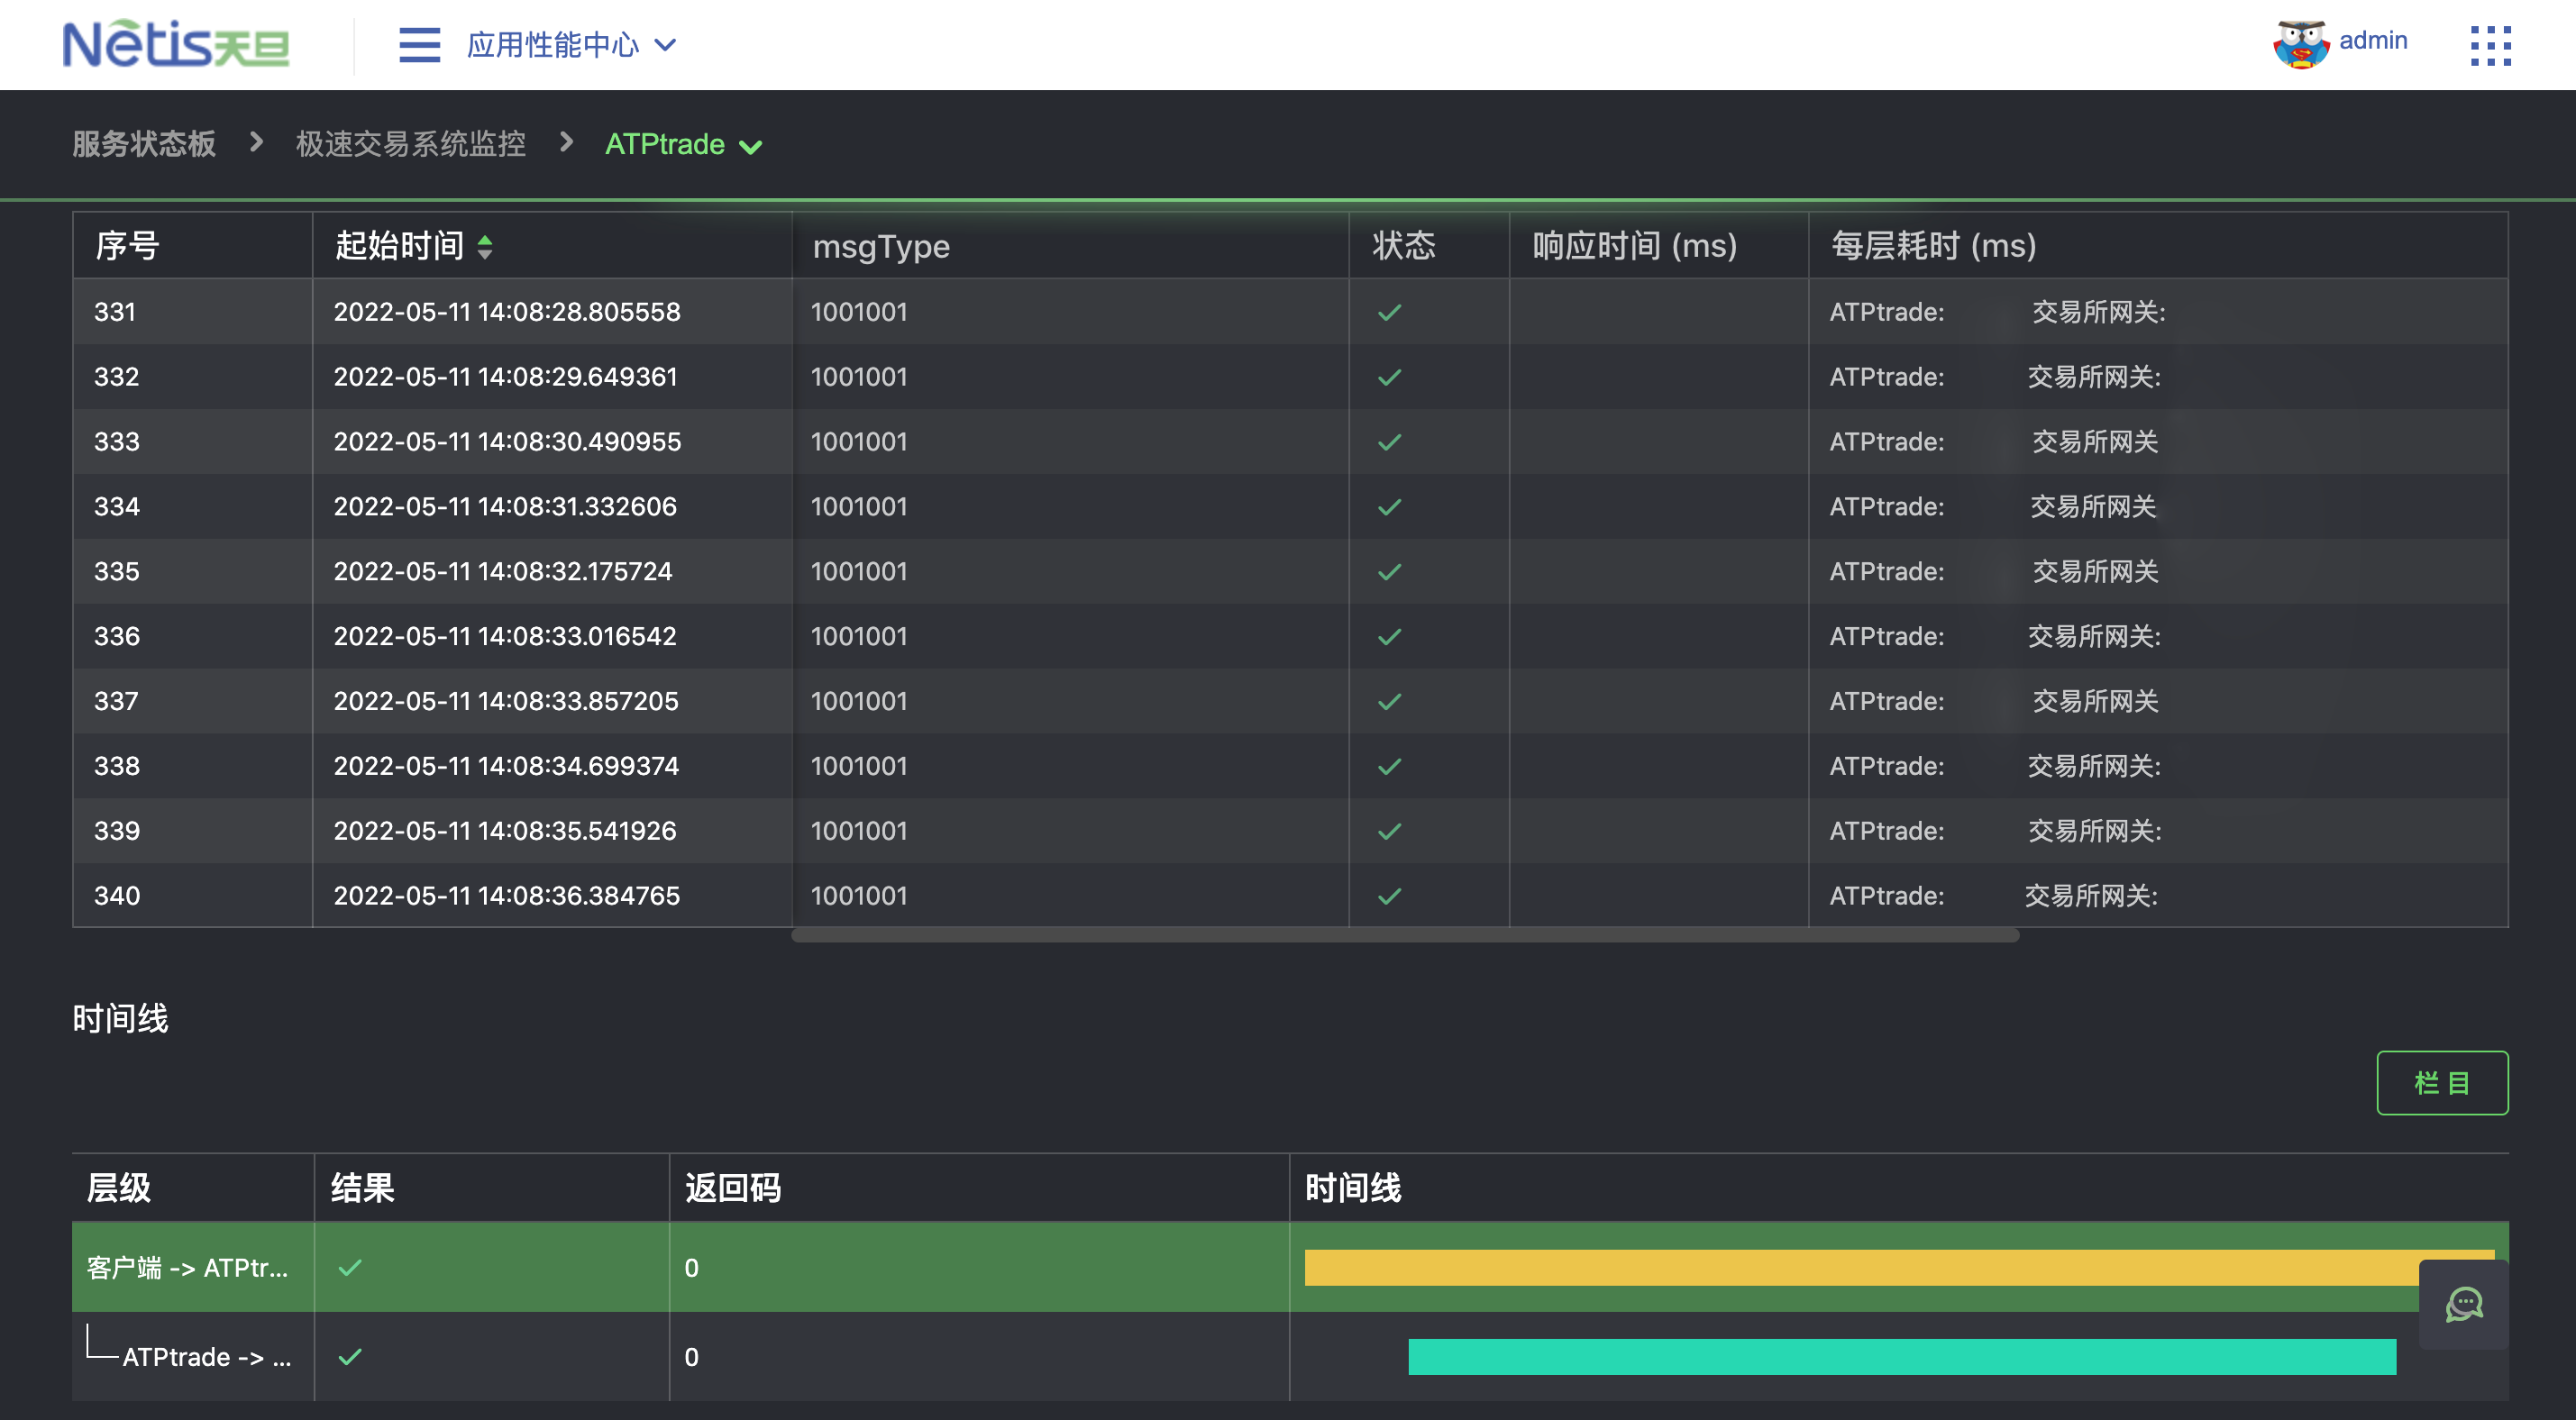Click the admin owl avatar
2576x1420 pixels.
(2300, 44)
